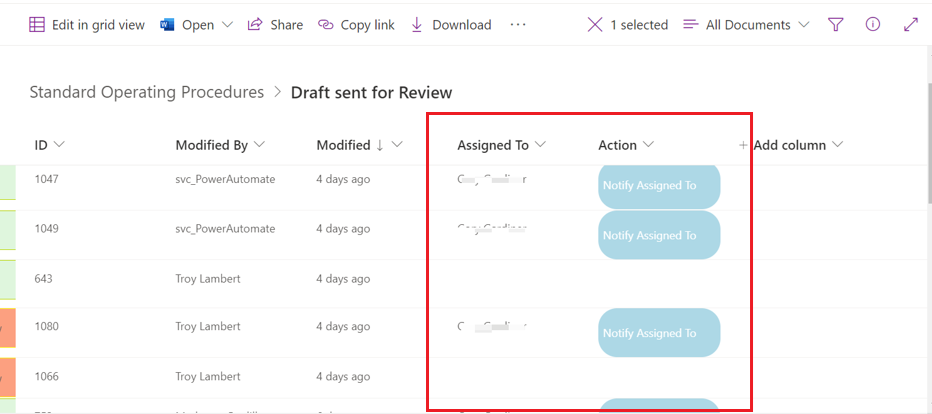Open the Action column header dropdown

click(648, 145)
